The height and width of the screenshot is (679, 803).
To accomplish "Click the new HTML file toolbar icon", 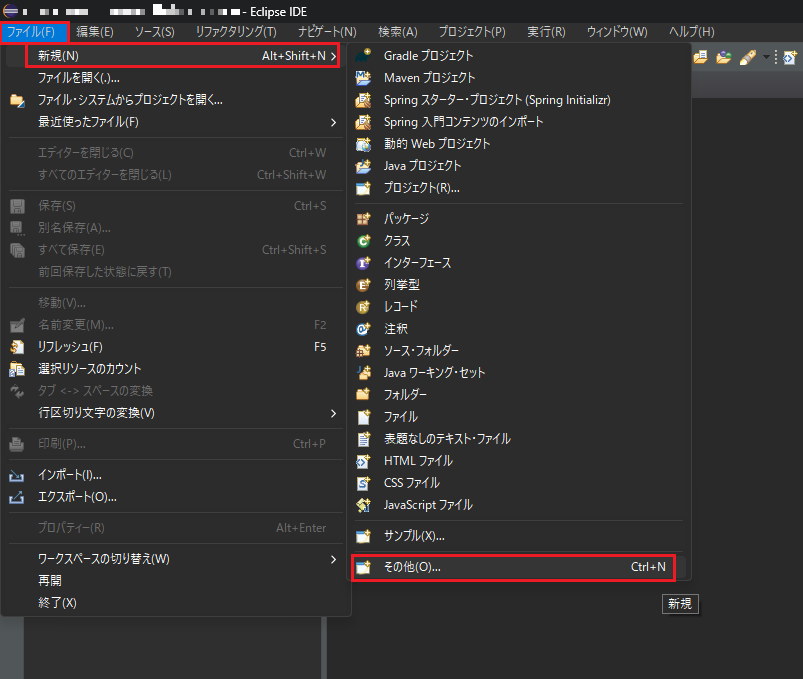I will pyautogui.click(x=790, y=57).
